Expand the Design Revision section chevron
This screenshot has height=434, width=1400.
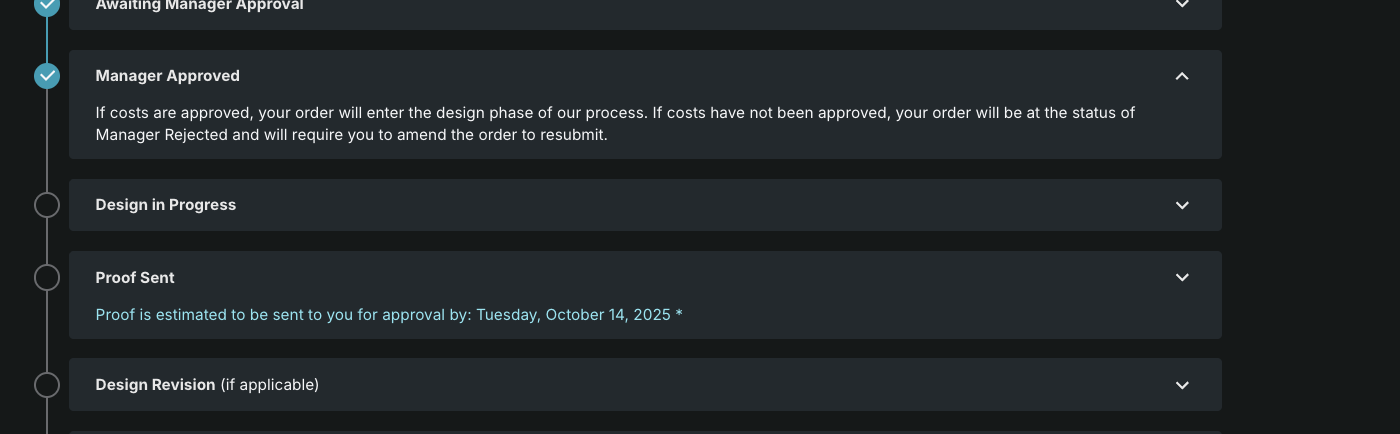point(1182,385)
